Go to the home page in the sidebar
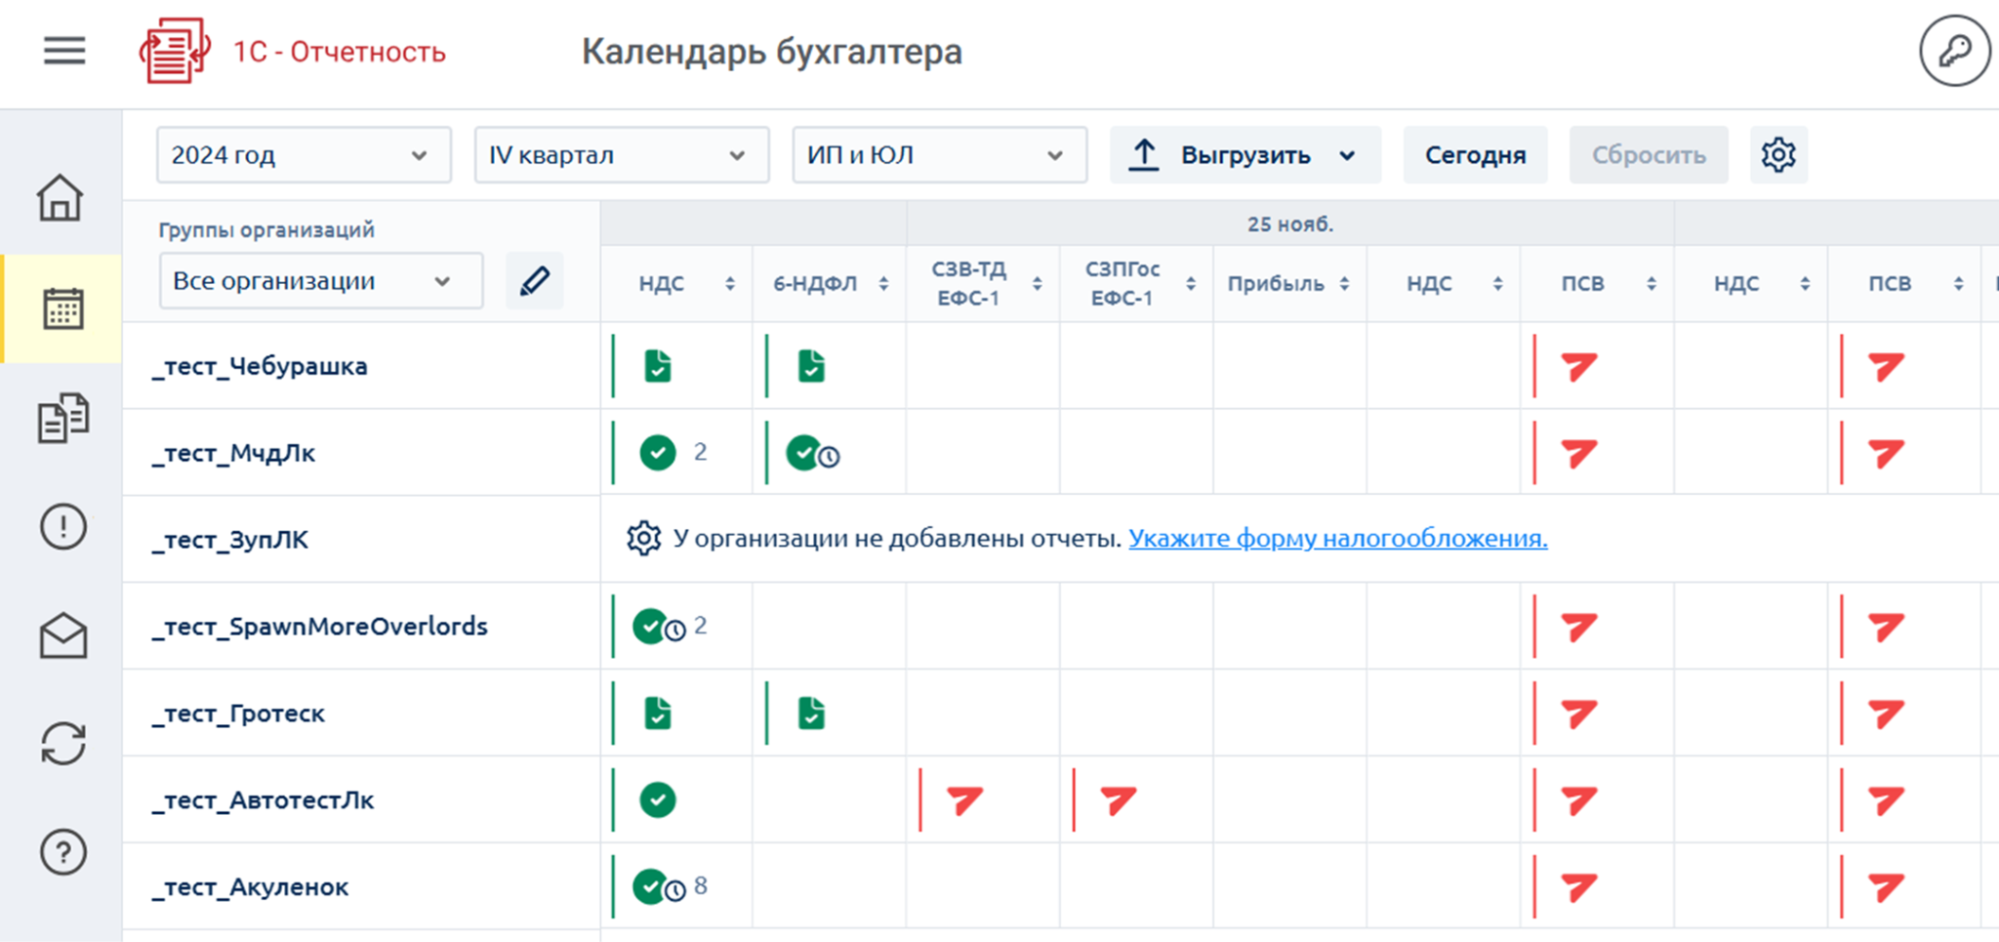Screen dimensions: 1999x942 (60, 197)
